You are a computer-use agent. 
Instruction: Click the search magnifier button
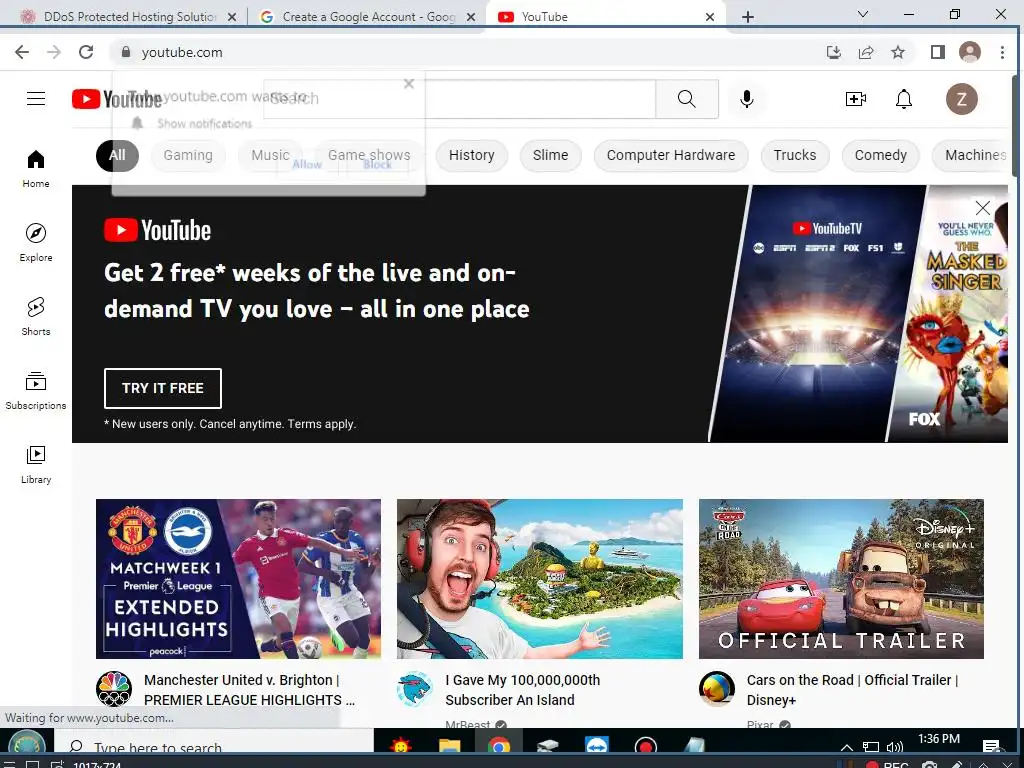686,99
